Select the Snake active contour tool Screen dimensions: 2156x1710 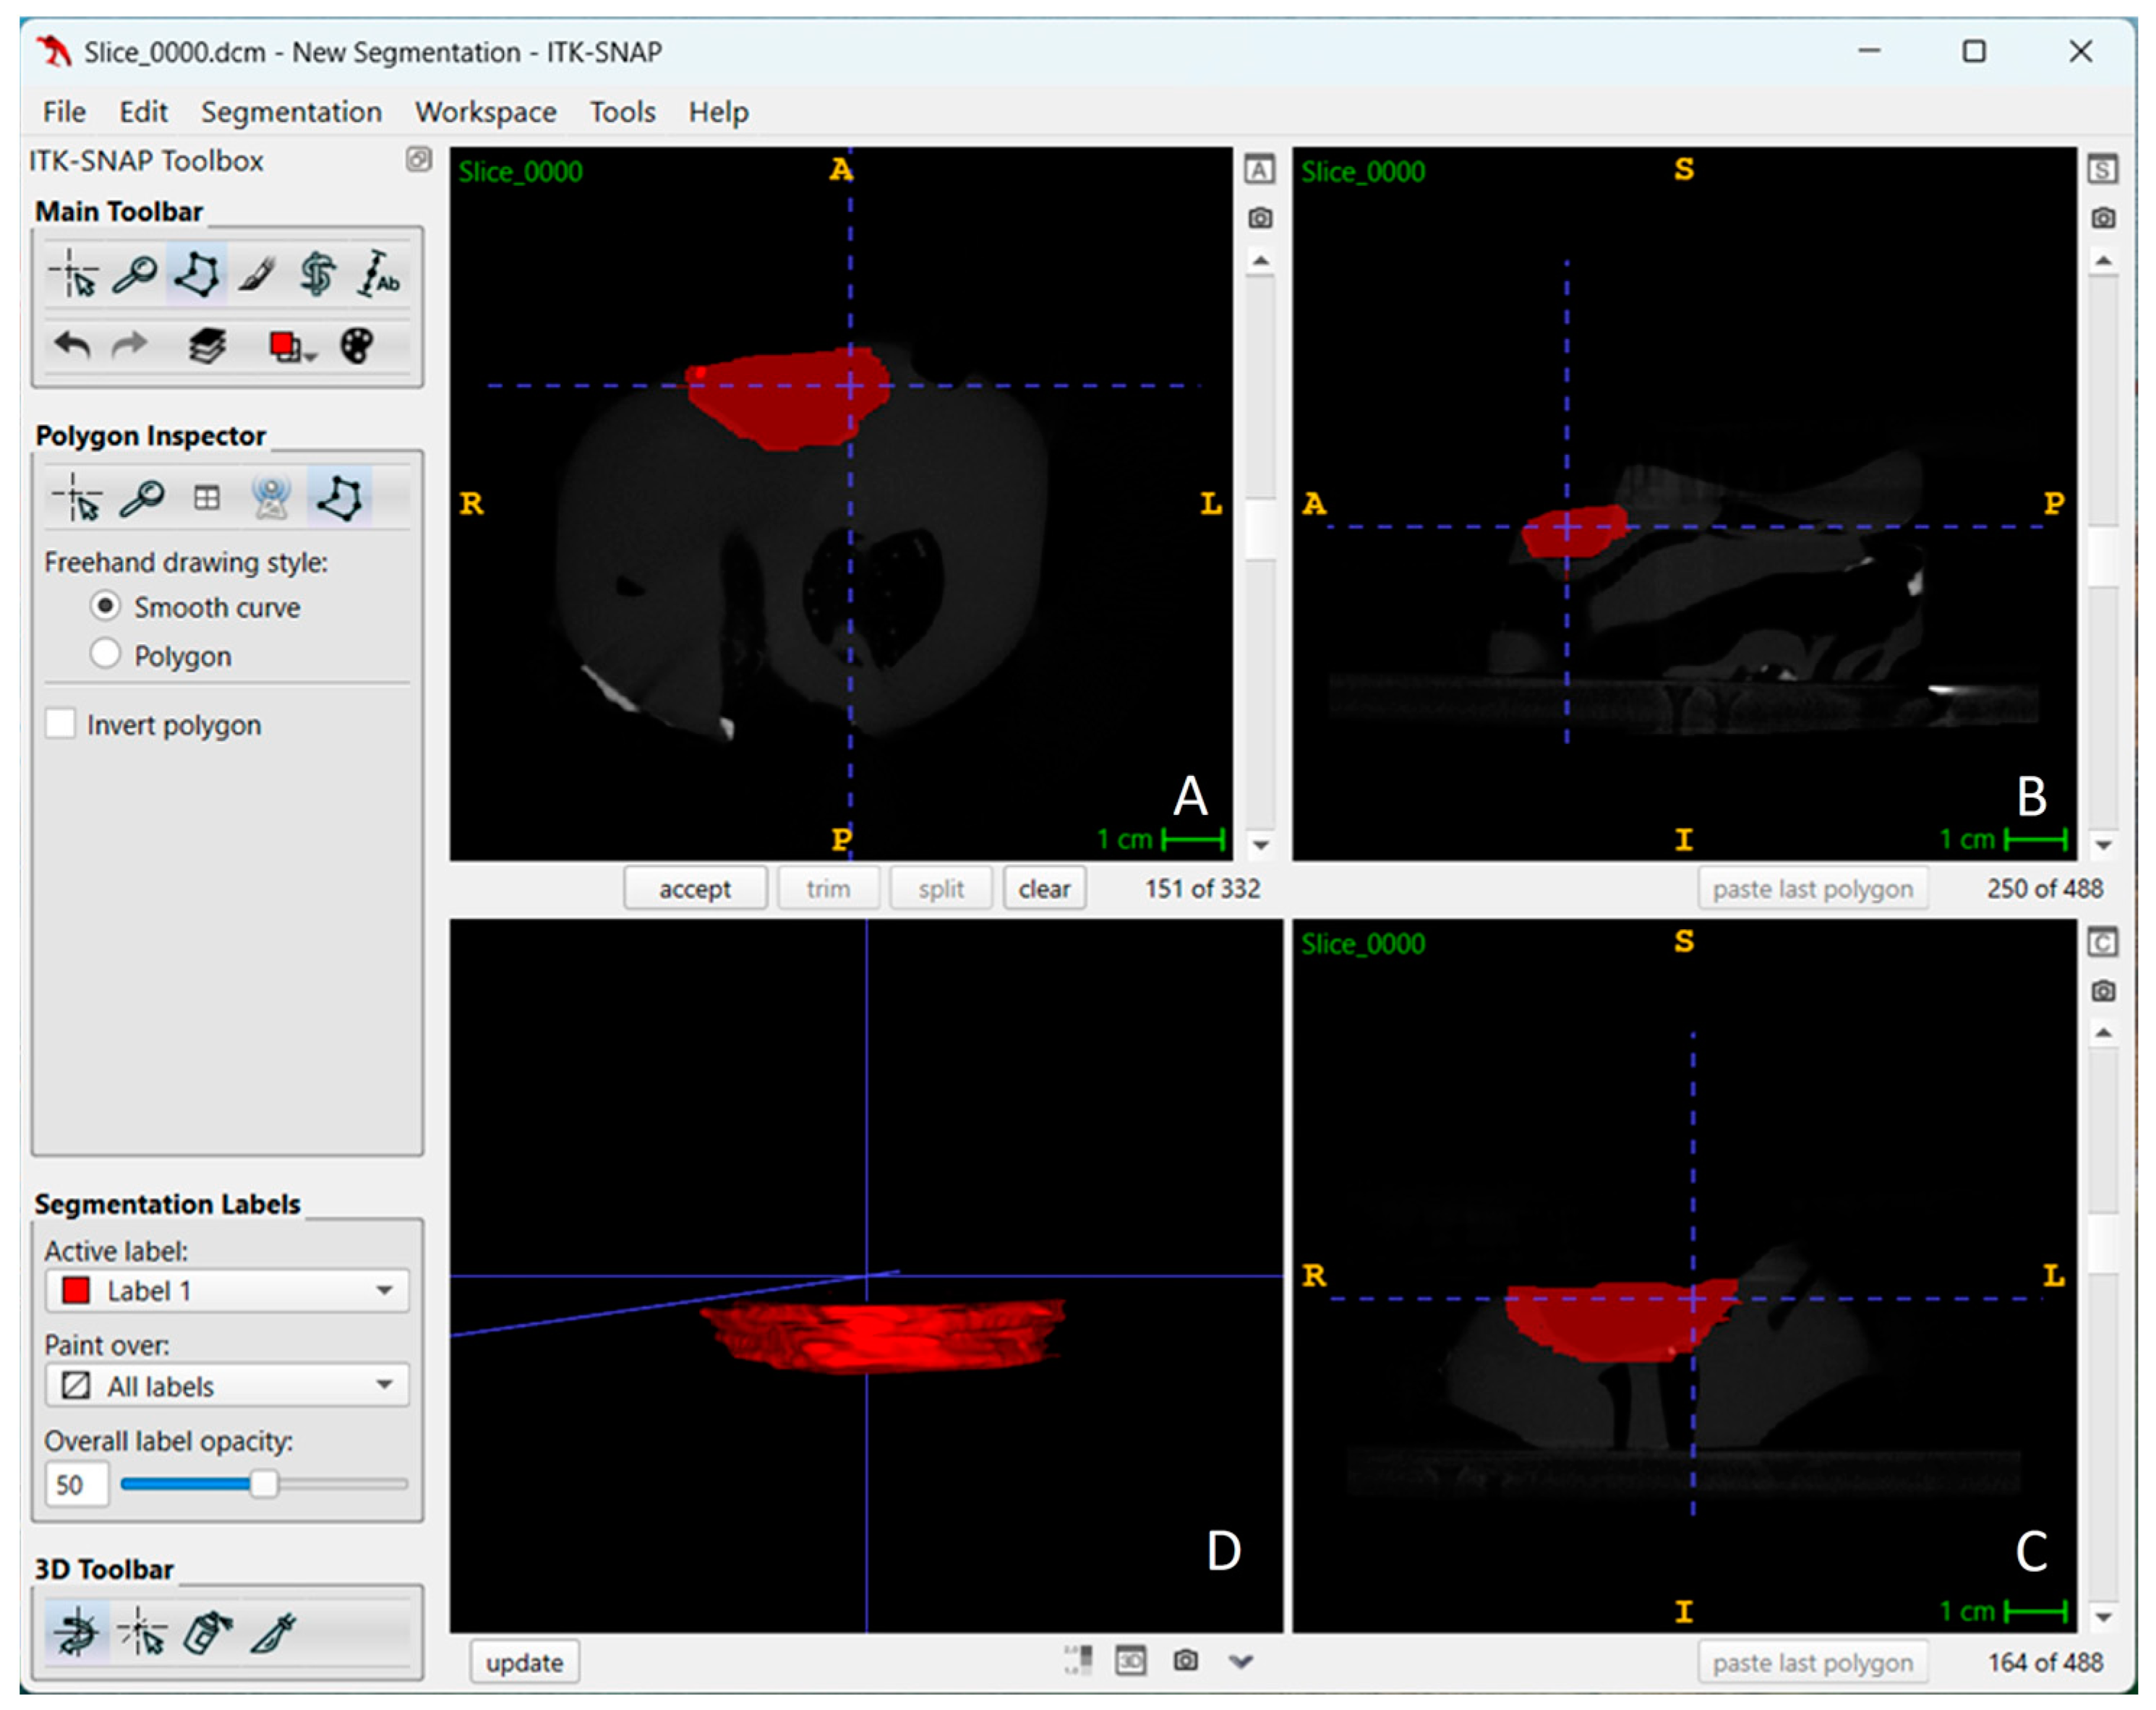pyautogui.click(x=317, y=274)
